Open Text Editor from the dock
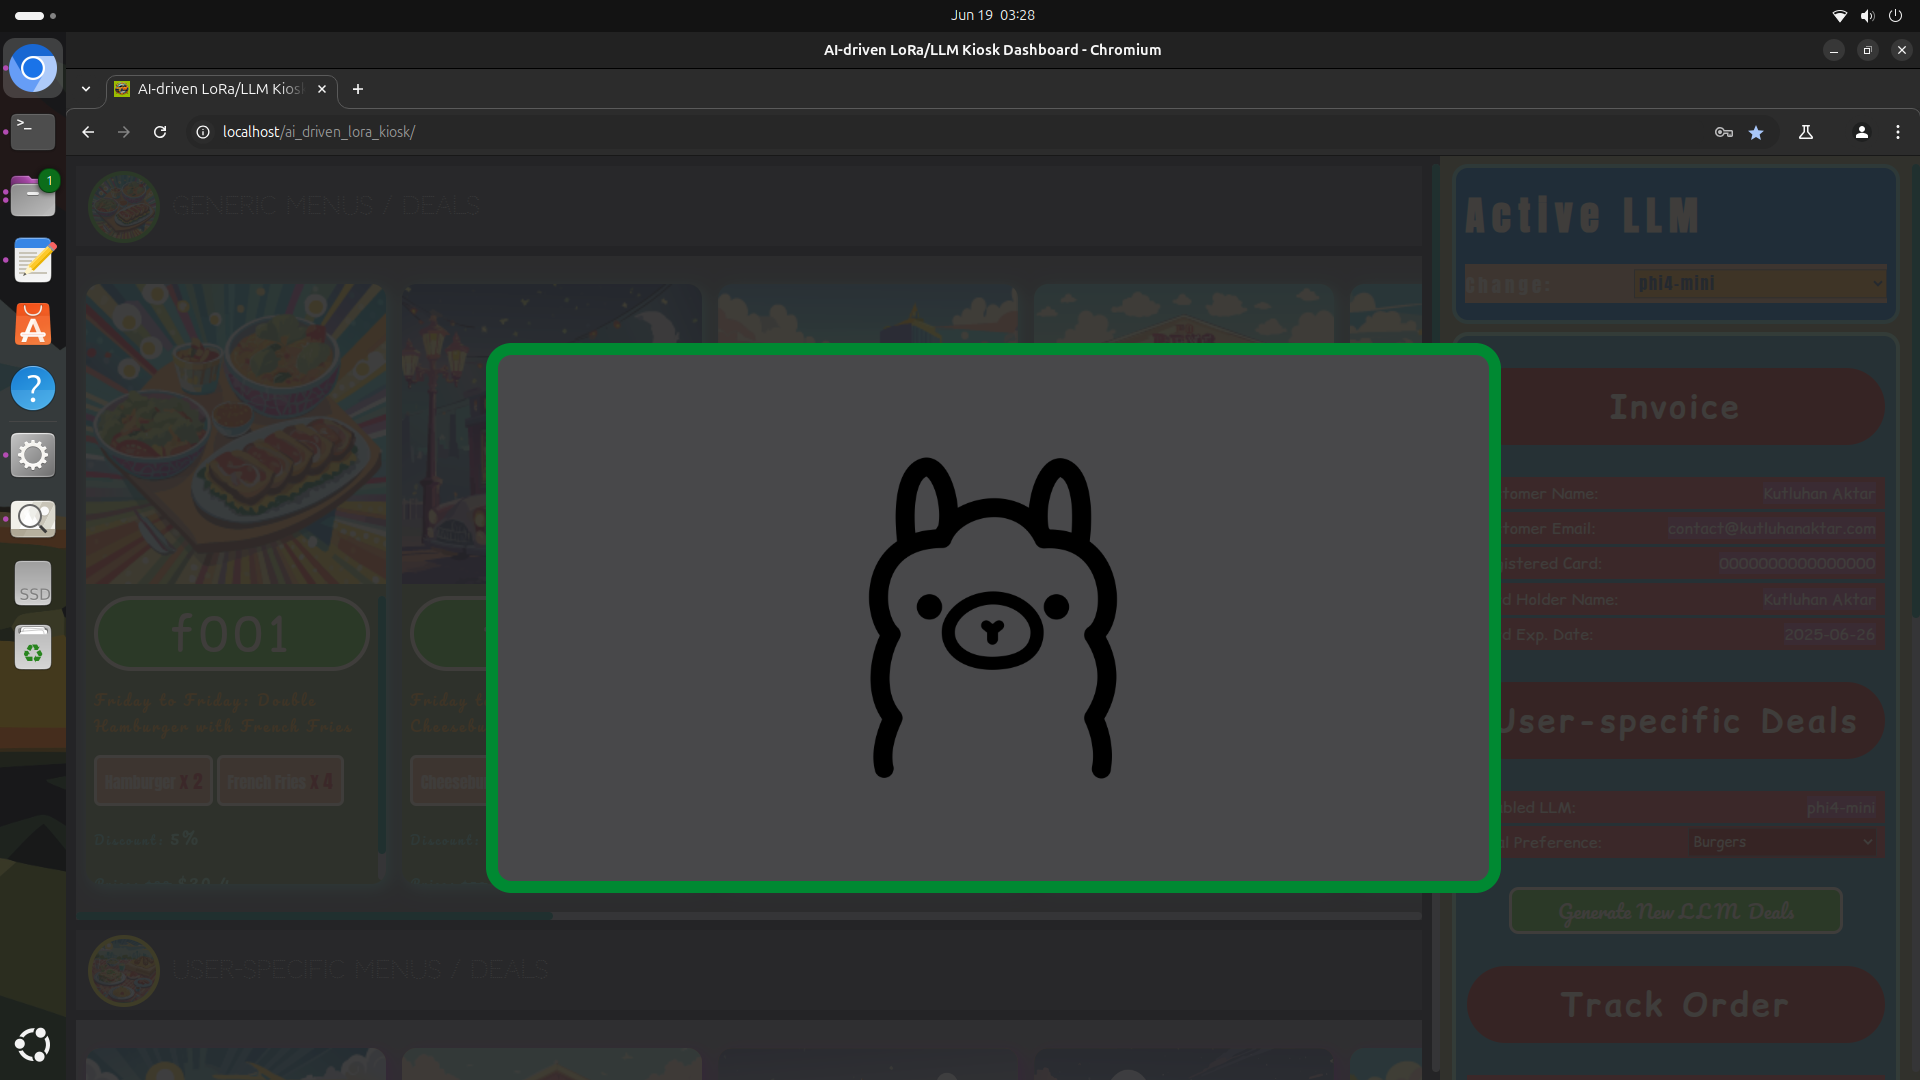Image resolution: width=1920 pixels, height=1080 pixels. click(33, 260)
